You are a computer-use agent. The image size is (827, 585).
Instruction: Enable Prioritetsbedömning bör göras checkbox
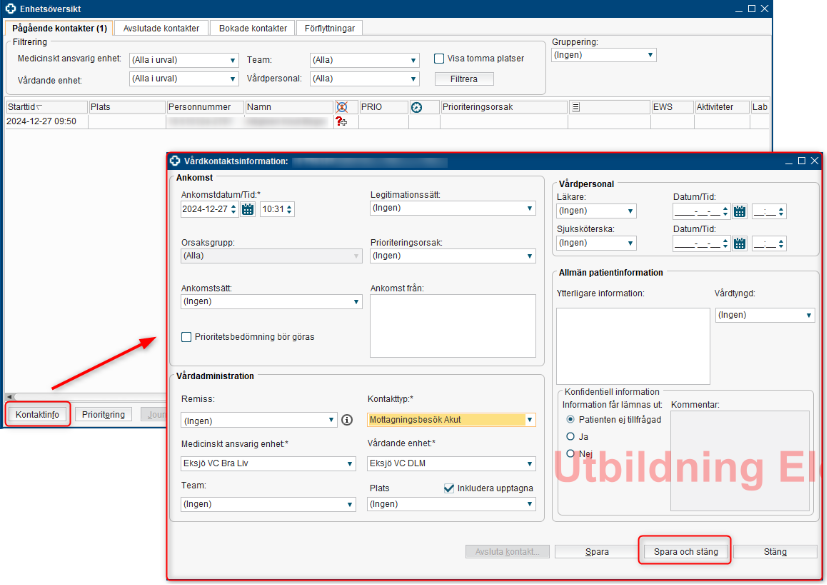tap(187, 337)
